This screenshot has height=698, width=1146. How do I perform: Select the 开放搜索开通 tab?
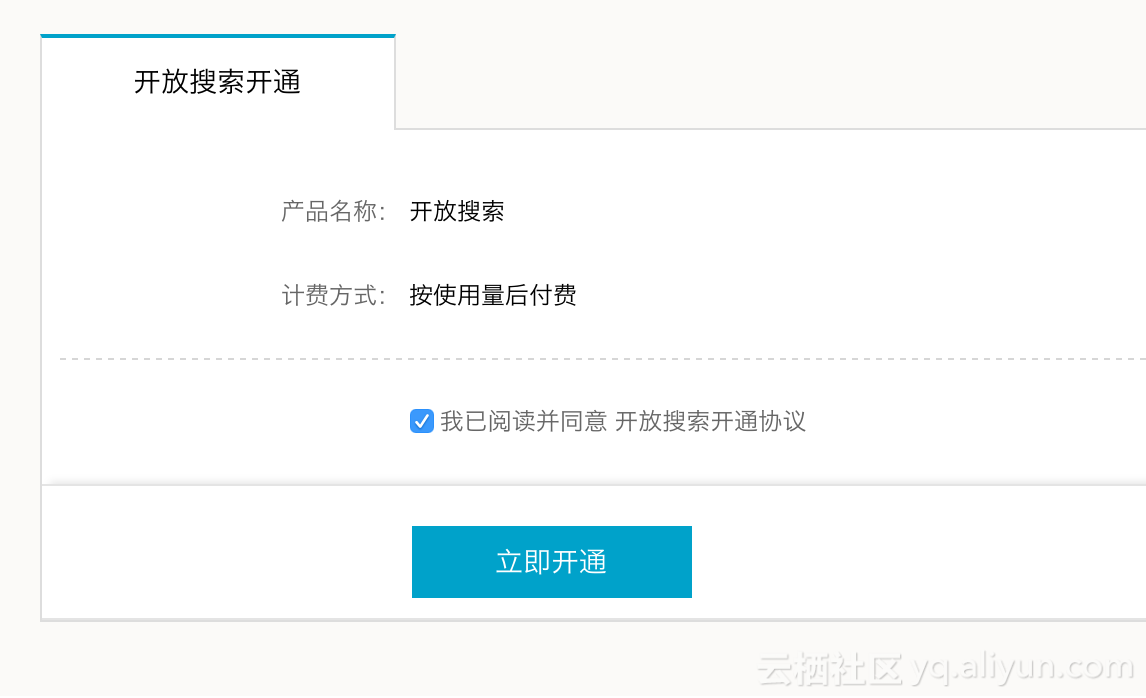point(217,82)
